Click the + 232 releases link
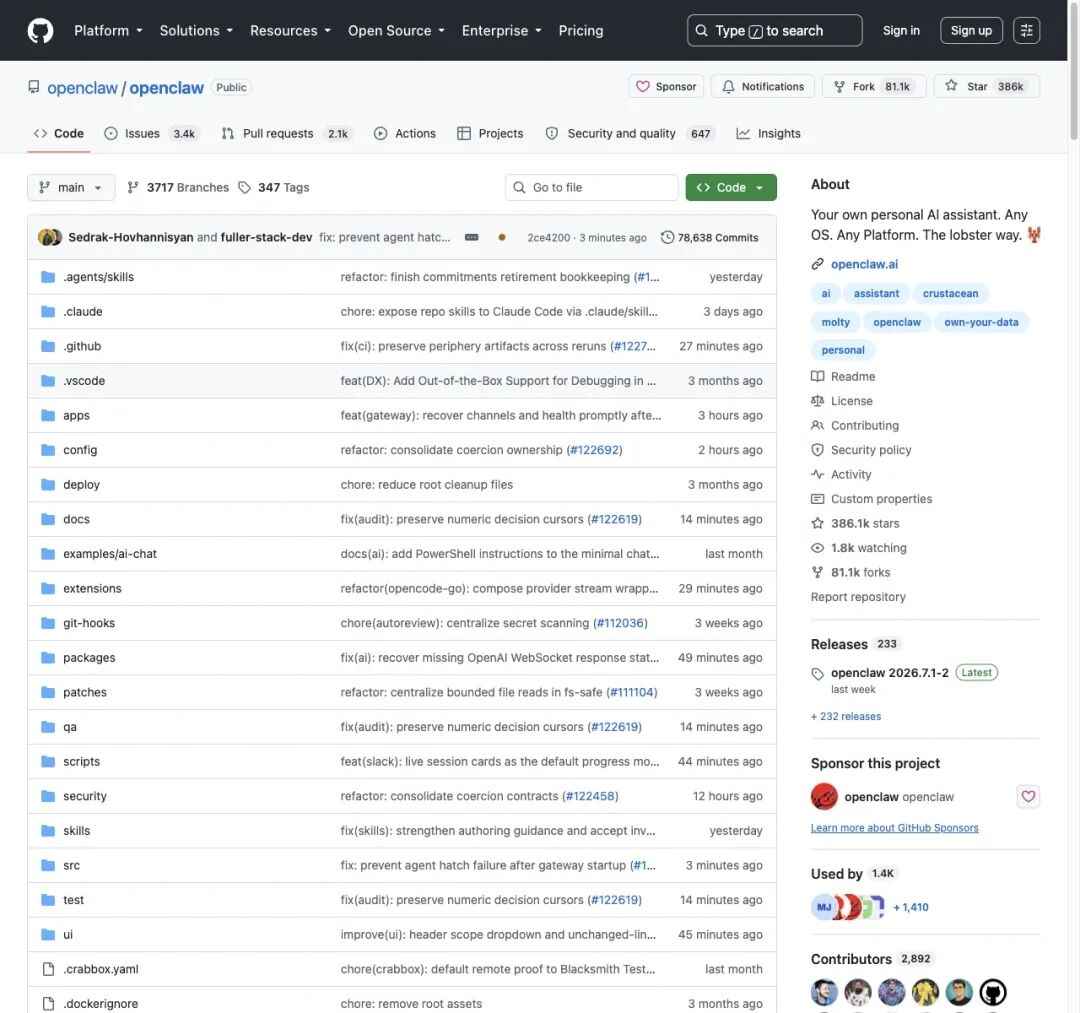The width and height of the screenshot is (1080, 1013). click(846, 716)
